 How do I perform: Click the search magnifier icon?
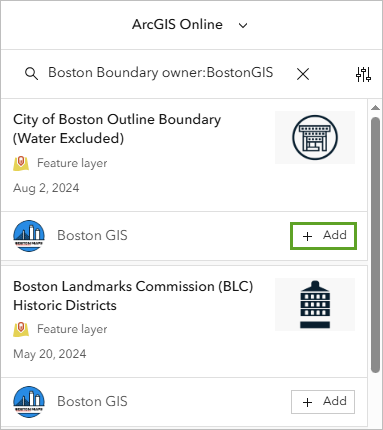pyautogui.click(x=31, y=73)
